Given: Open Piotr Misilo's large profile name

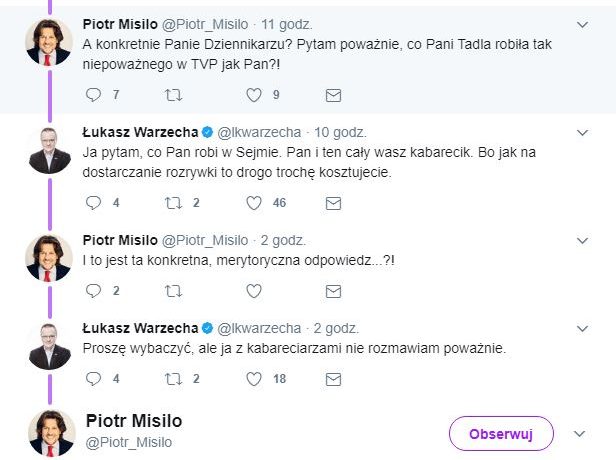Looking at the screenshot, I should pos(134,421).
